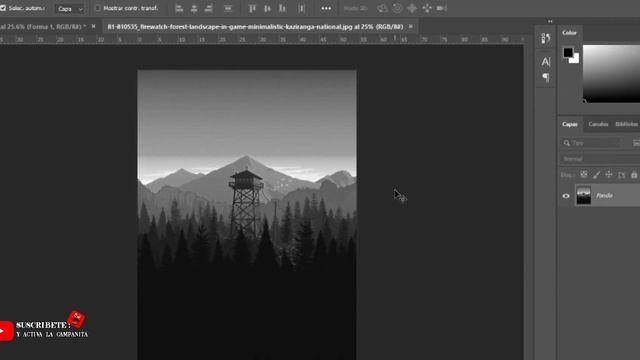The image size is (640, 360).
Task: Open the Capa auto-select dropdown
Action: point(69,9)
